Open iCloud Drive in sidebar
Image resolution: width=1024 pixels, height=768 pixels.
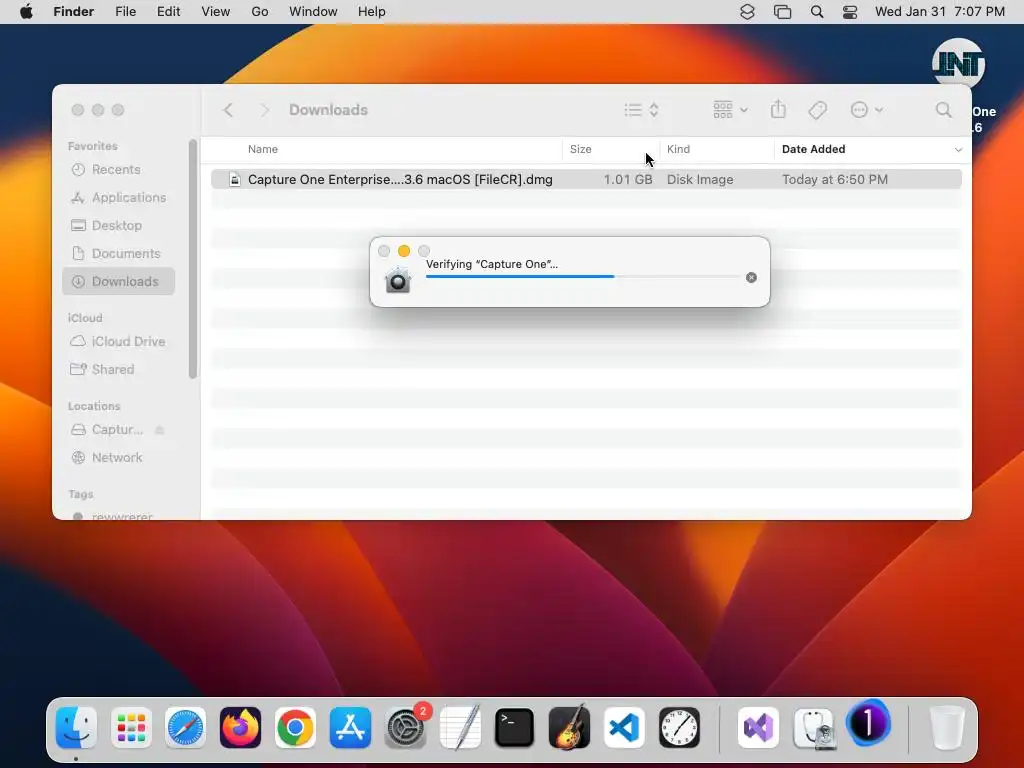(118, 342)
